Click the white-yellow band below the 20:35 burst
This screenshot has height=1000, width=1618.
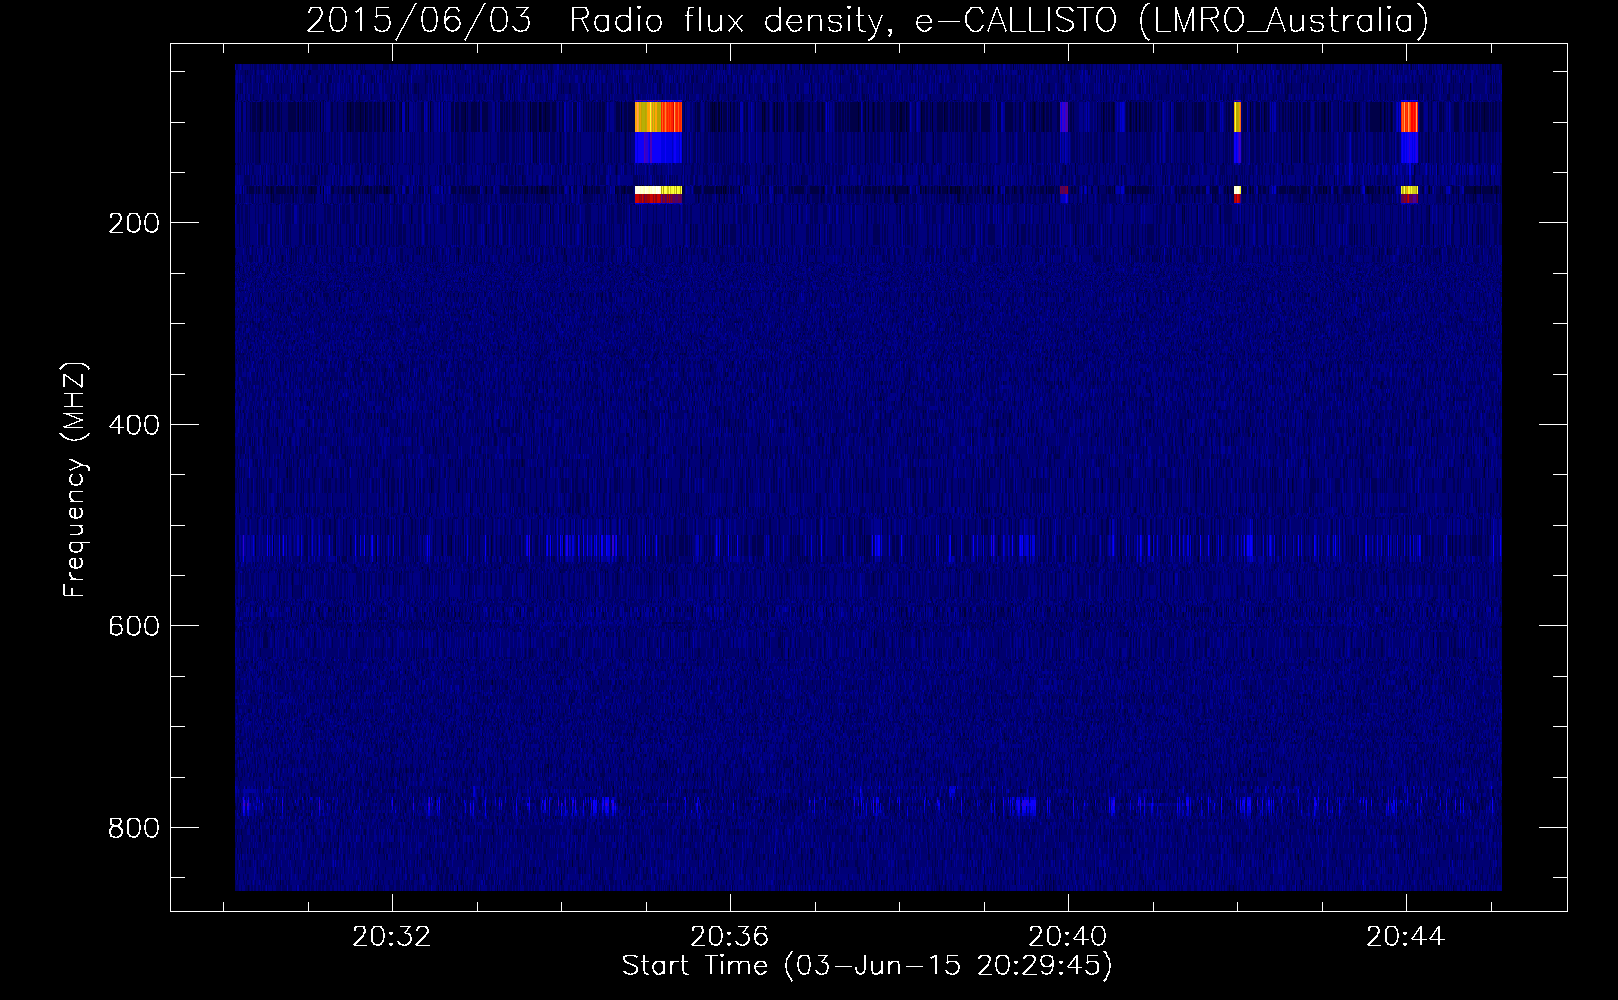658,190
